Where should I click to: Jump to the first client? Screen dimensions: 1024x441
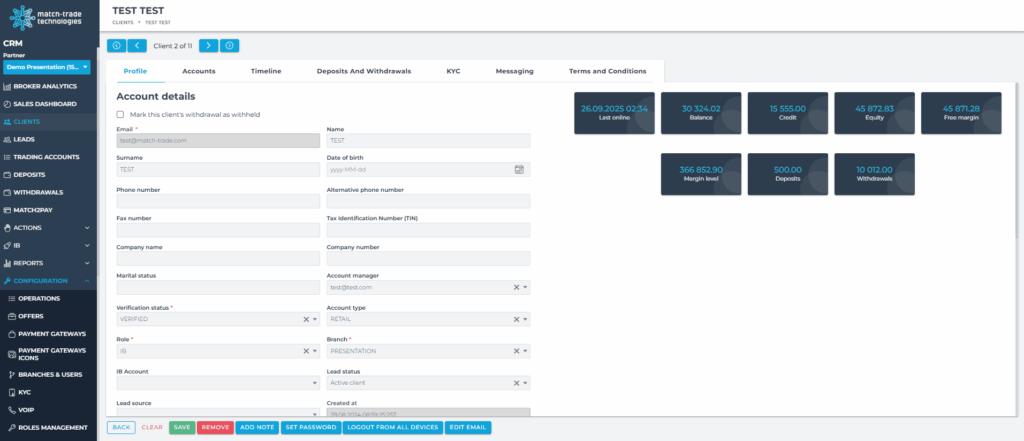[116, 45]
